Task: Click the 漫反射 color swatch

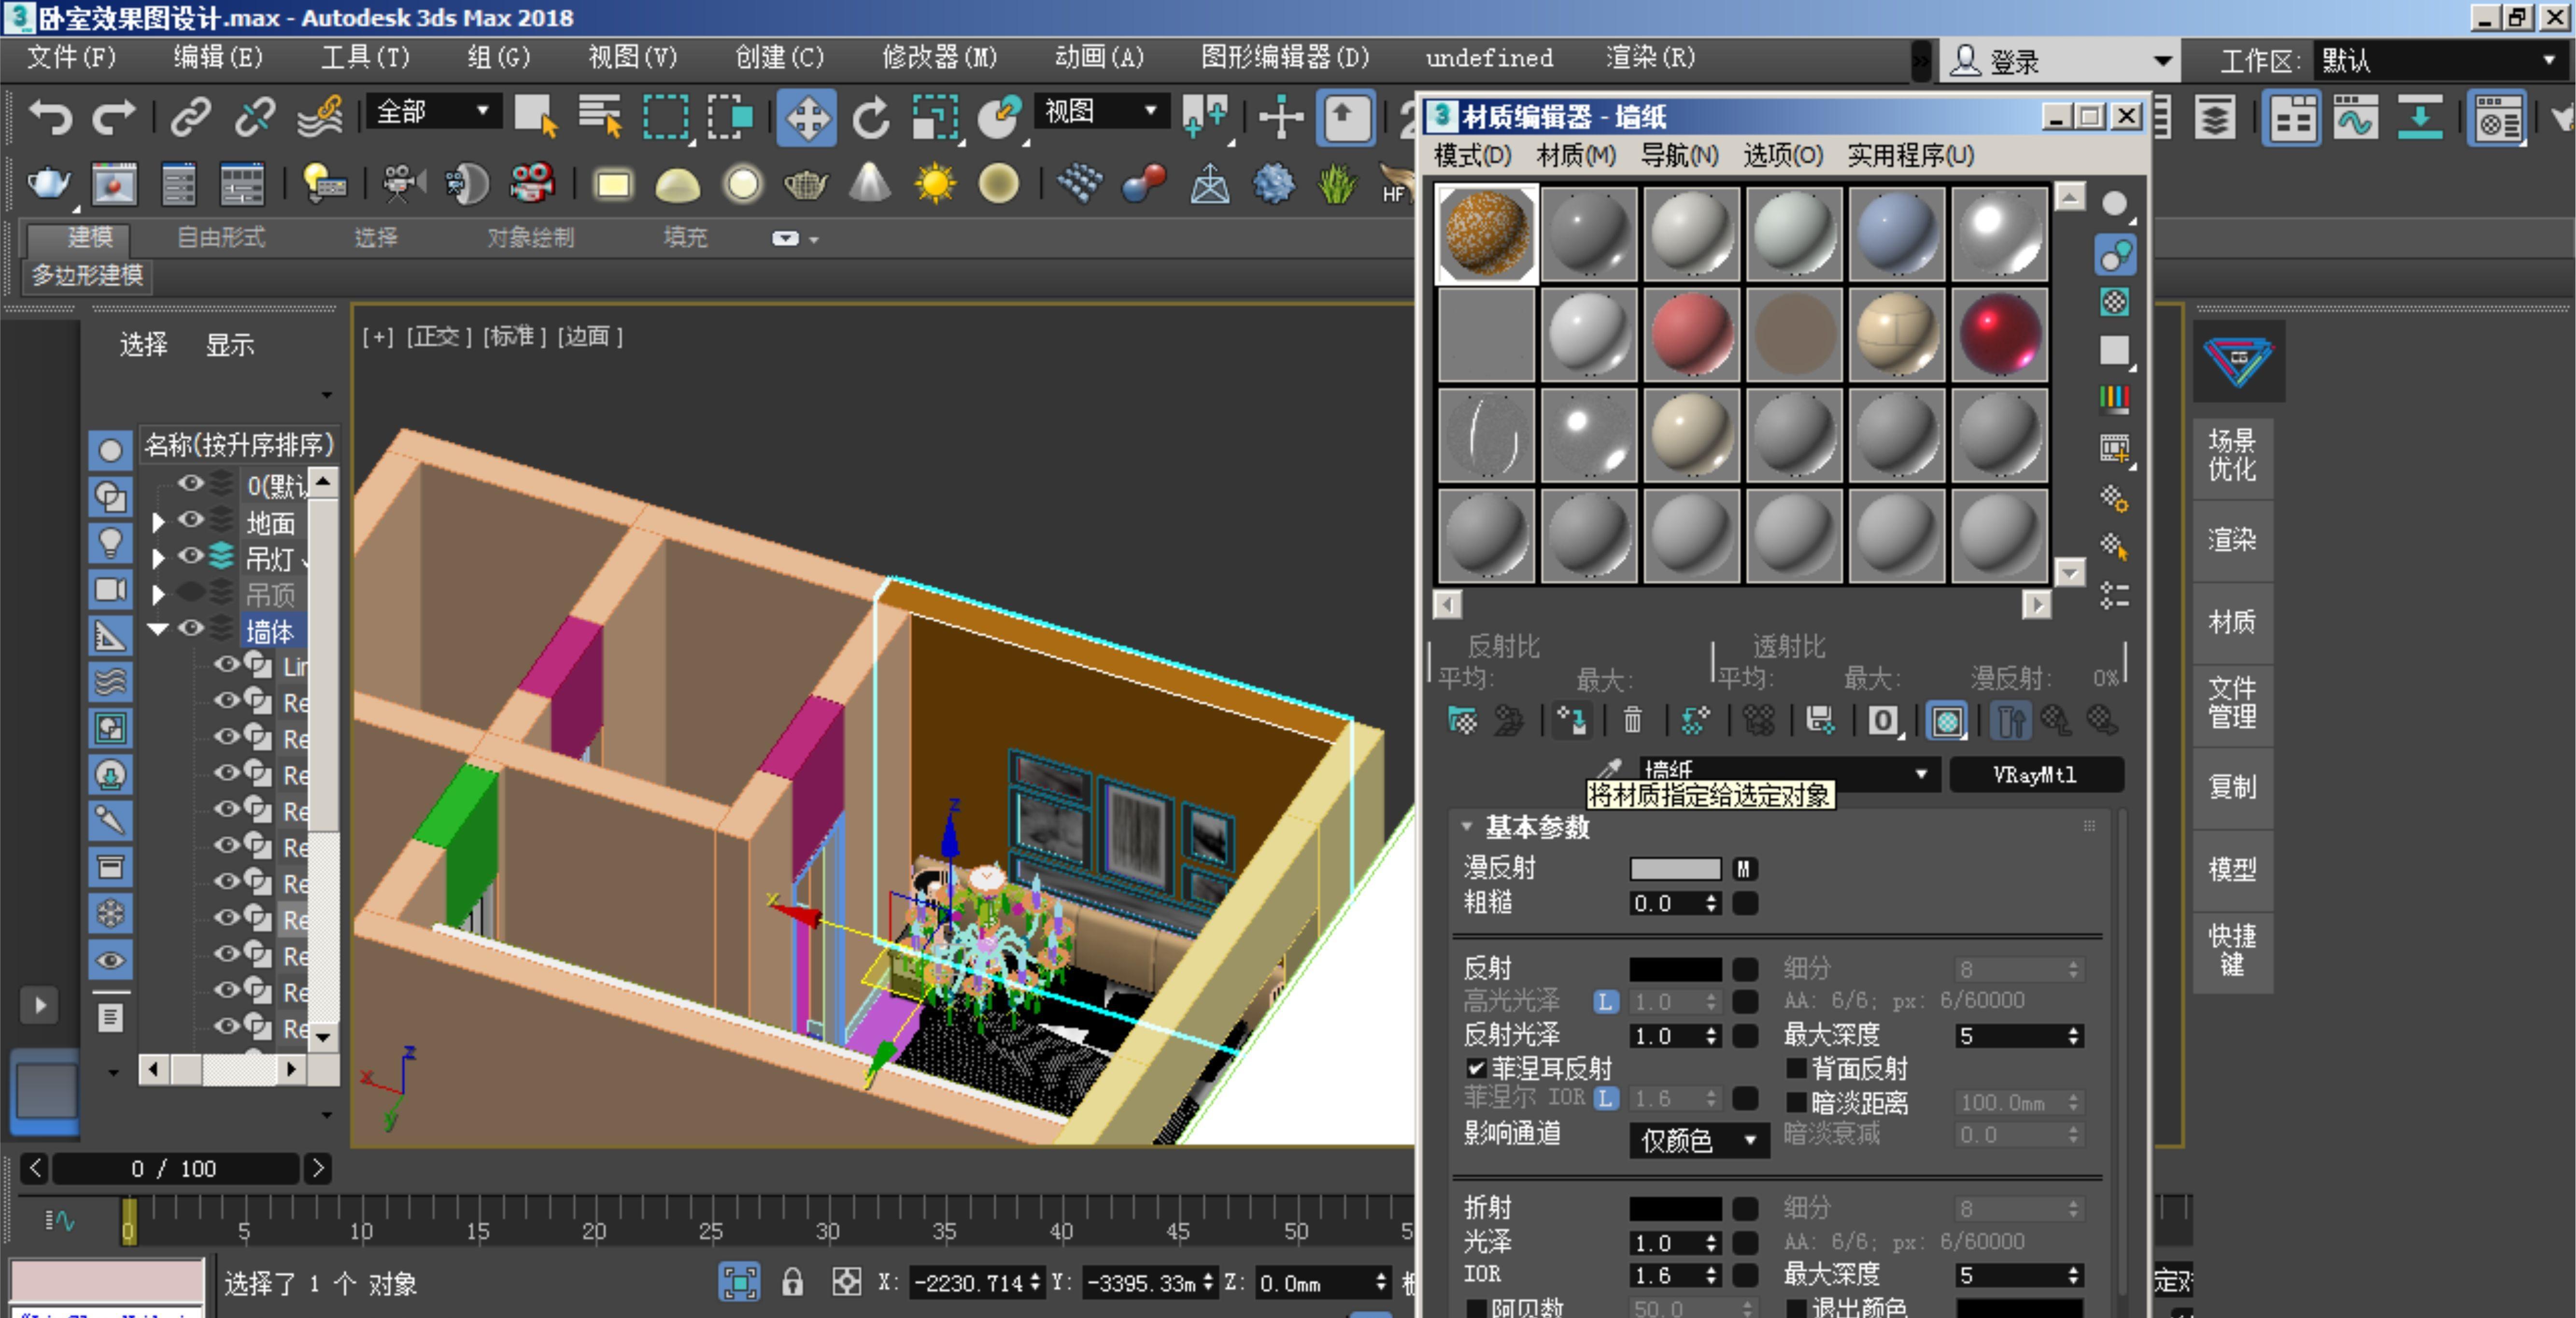Action: pos(1675,869)
